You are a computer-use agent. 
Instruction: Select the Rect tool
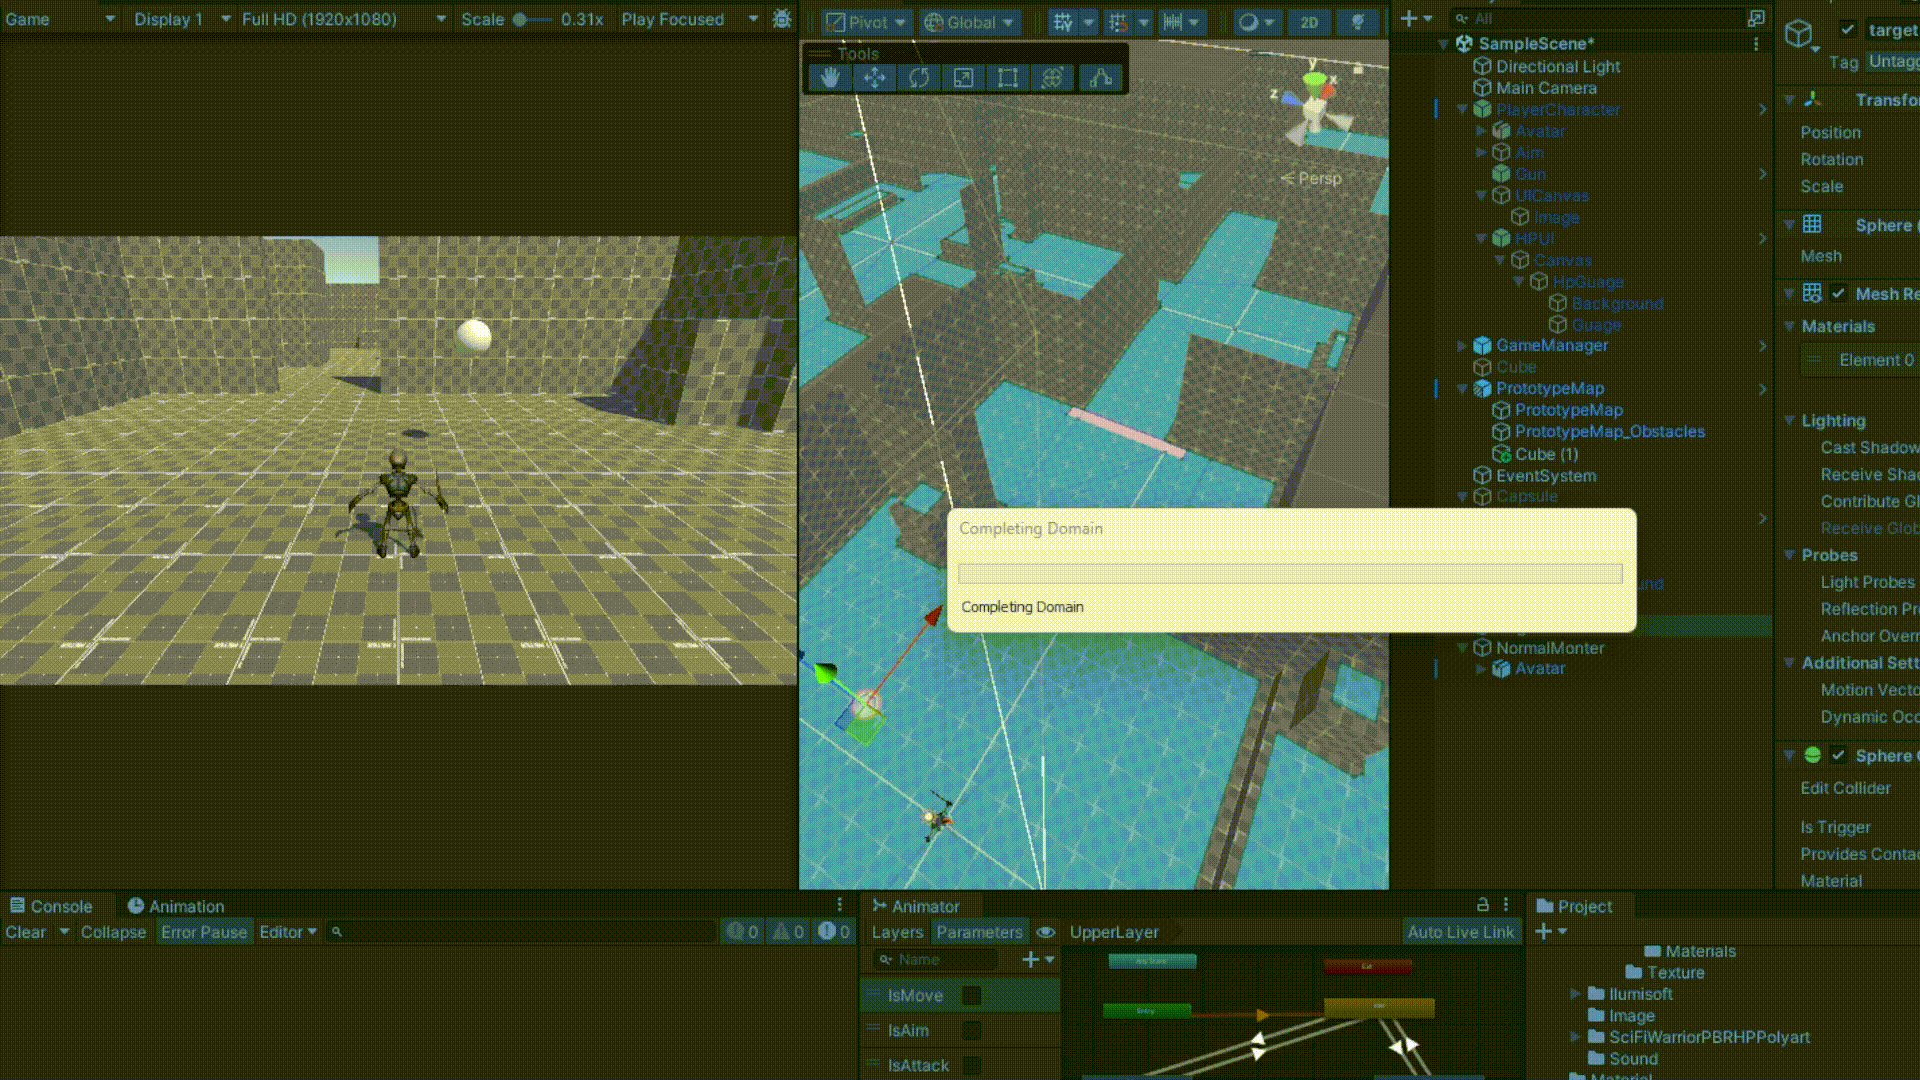[x=1008, y=78]
